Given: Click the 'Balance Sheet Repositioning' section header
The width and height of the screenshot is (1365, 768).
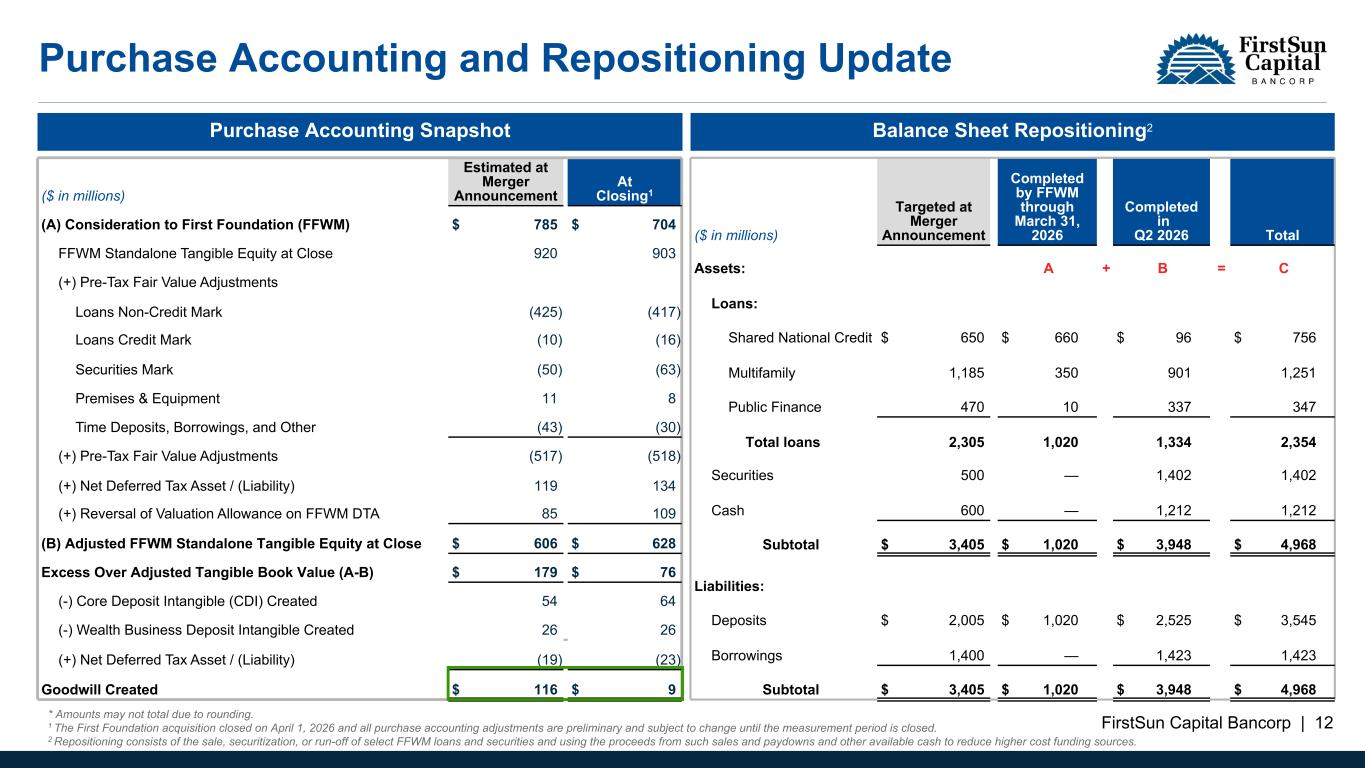Looking at the screenshot, I should click(x=1012, y=130).
